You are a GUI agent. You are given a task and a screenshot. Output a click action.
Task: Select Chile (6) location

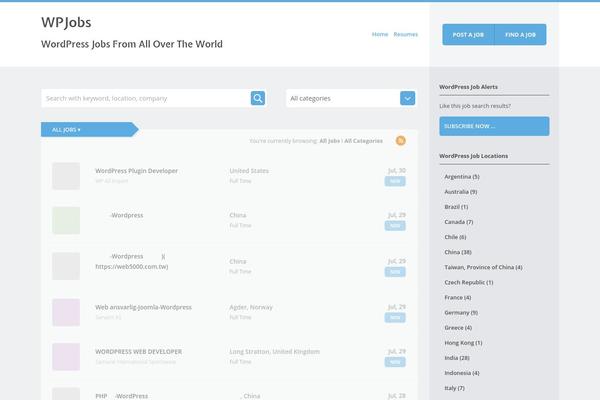point(455,237)
